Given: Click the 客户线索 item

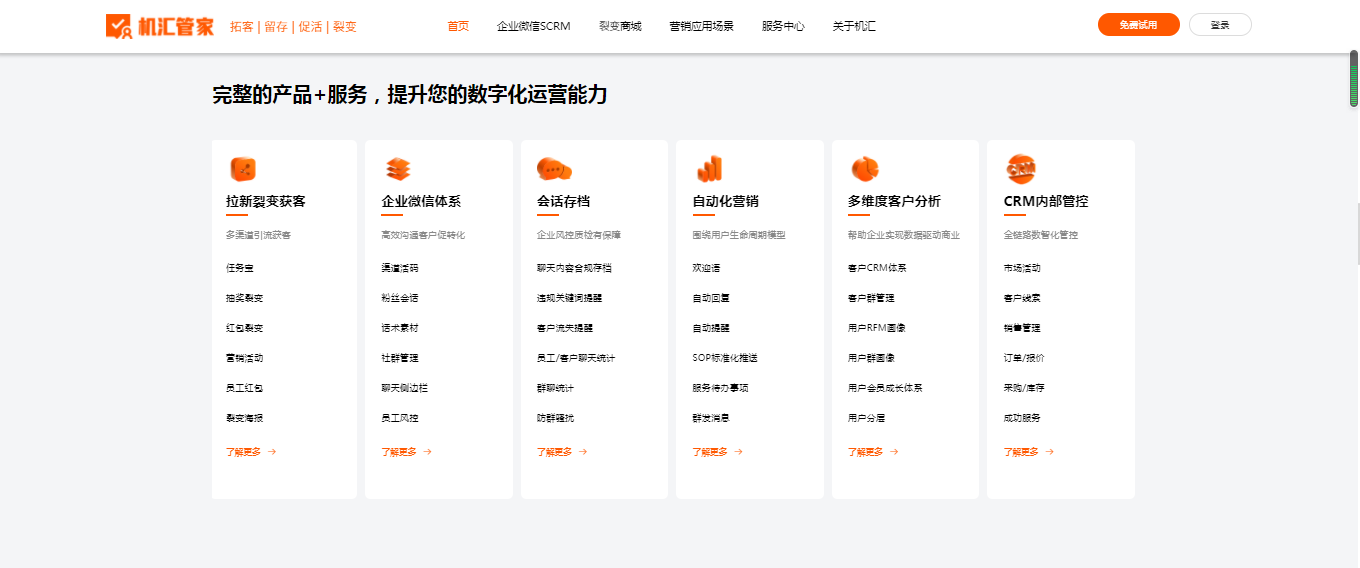Looking at the screenshot, I should [x=1022, y=298].
